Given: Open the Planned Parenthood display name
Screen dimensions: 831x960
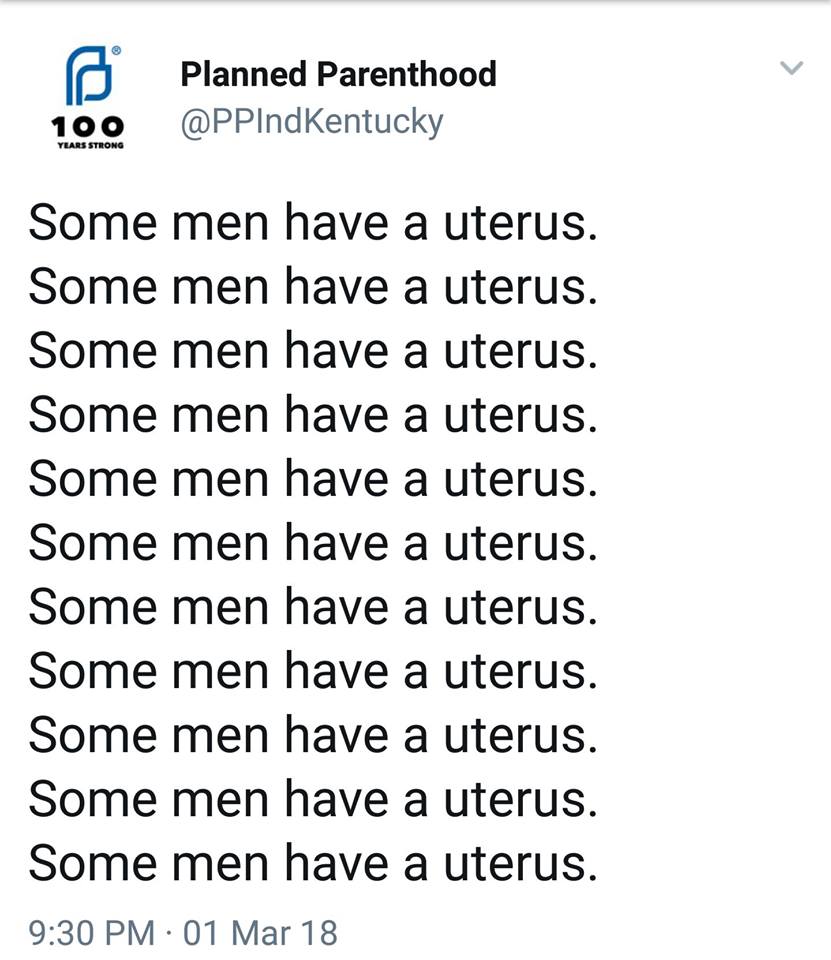Looking at the screenshot, I should pyautogui.click(x=338, y=74).
